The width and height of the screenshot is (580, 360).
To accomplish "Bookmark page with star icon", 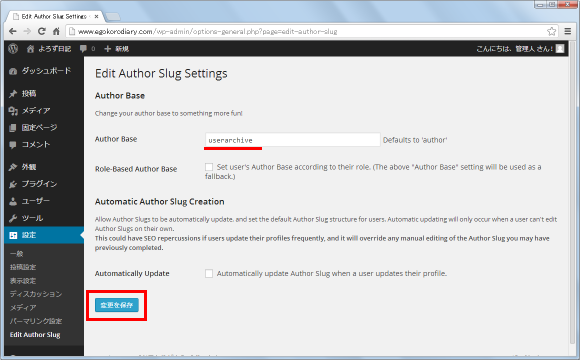I will point(552,31).
